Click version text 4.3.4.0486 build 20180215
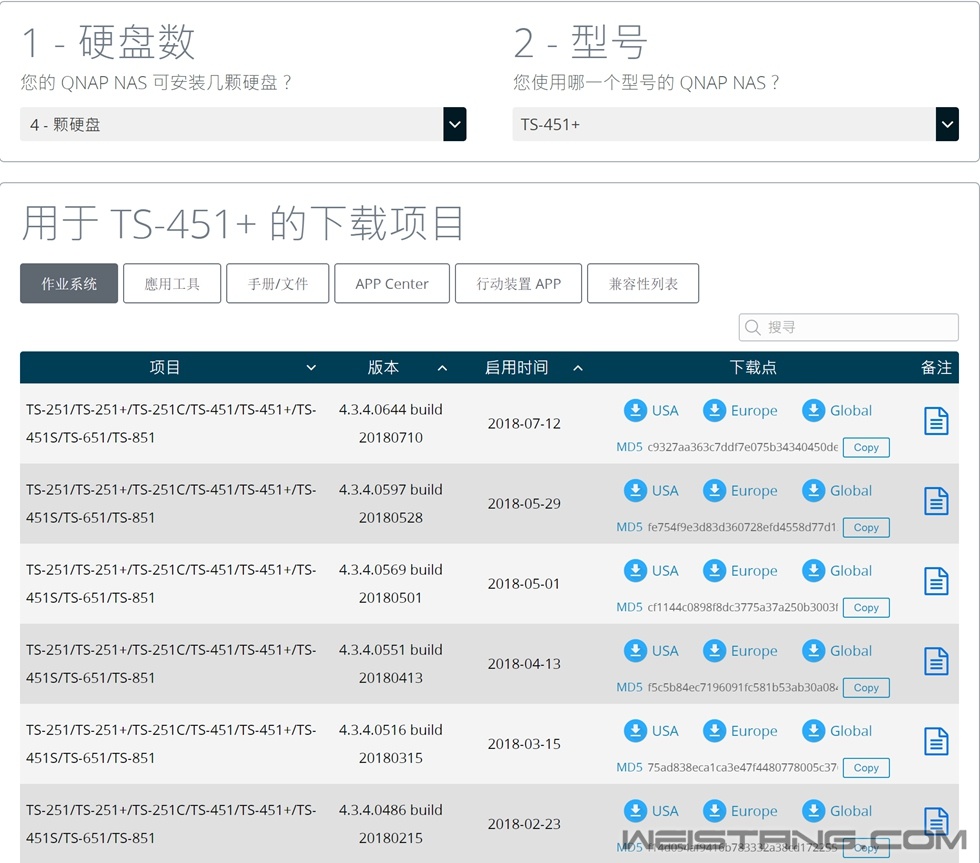 coord(391,823)
